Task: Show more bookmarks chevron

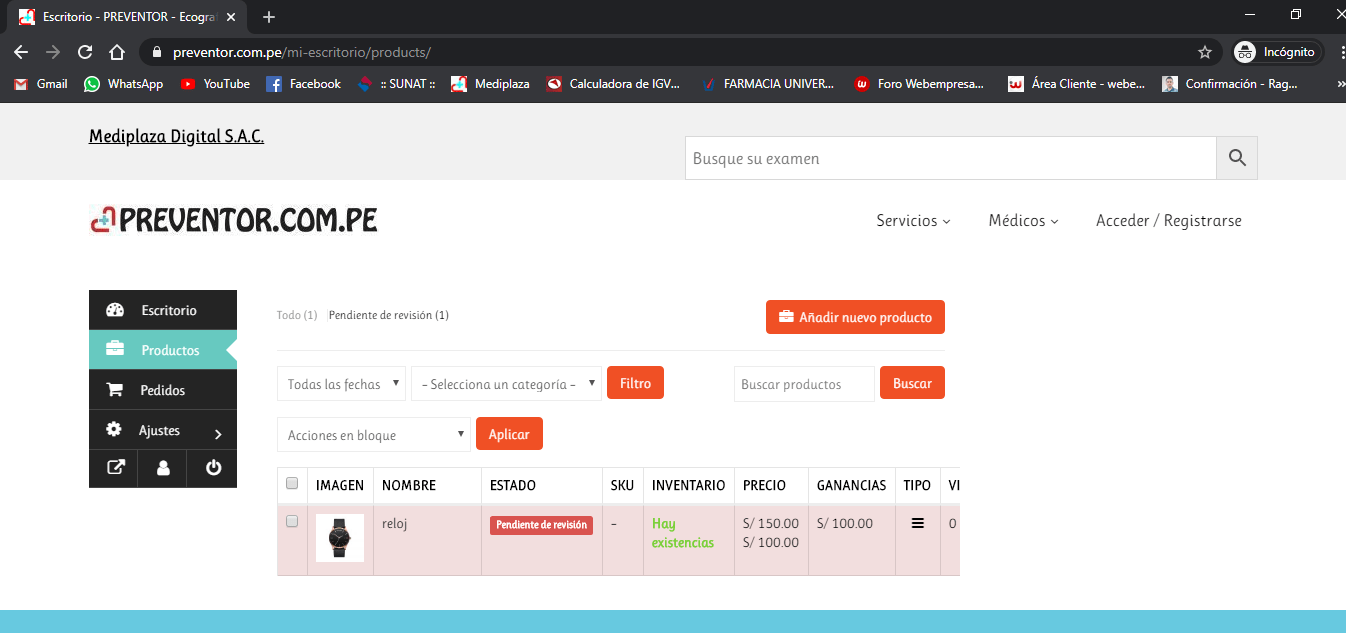Action: point(1340,84)
